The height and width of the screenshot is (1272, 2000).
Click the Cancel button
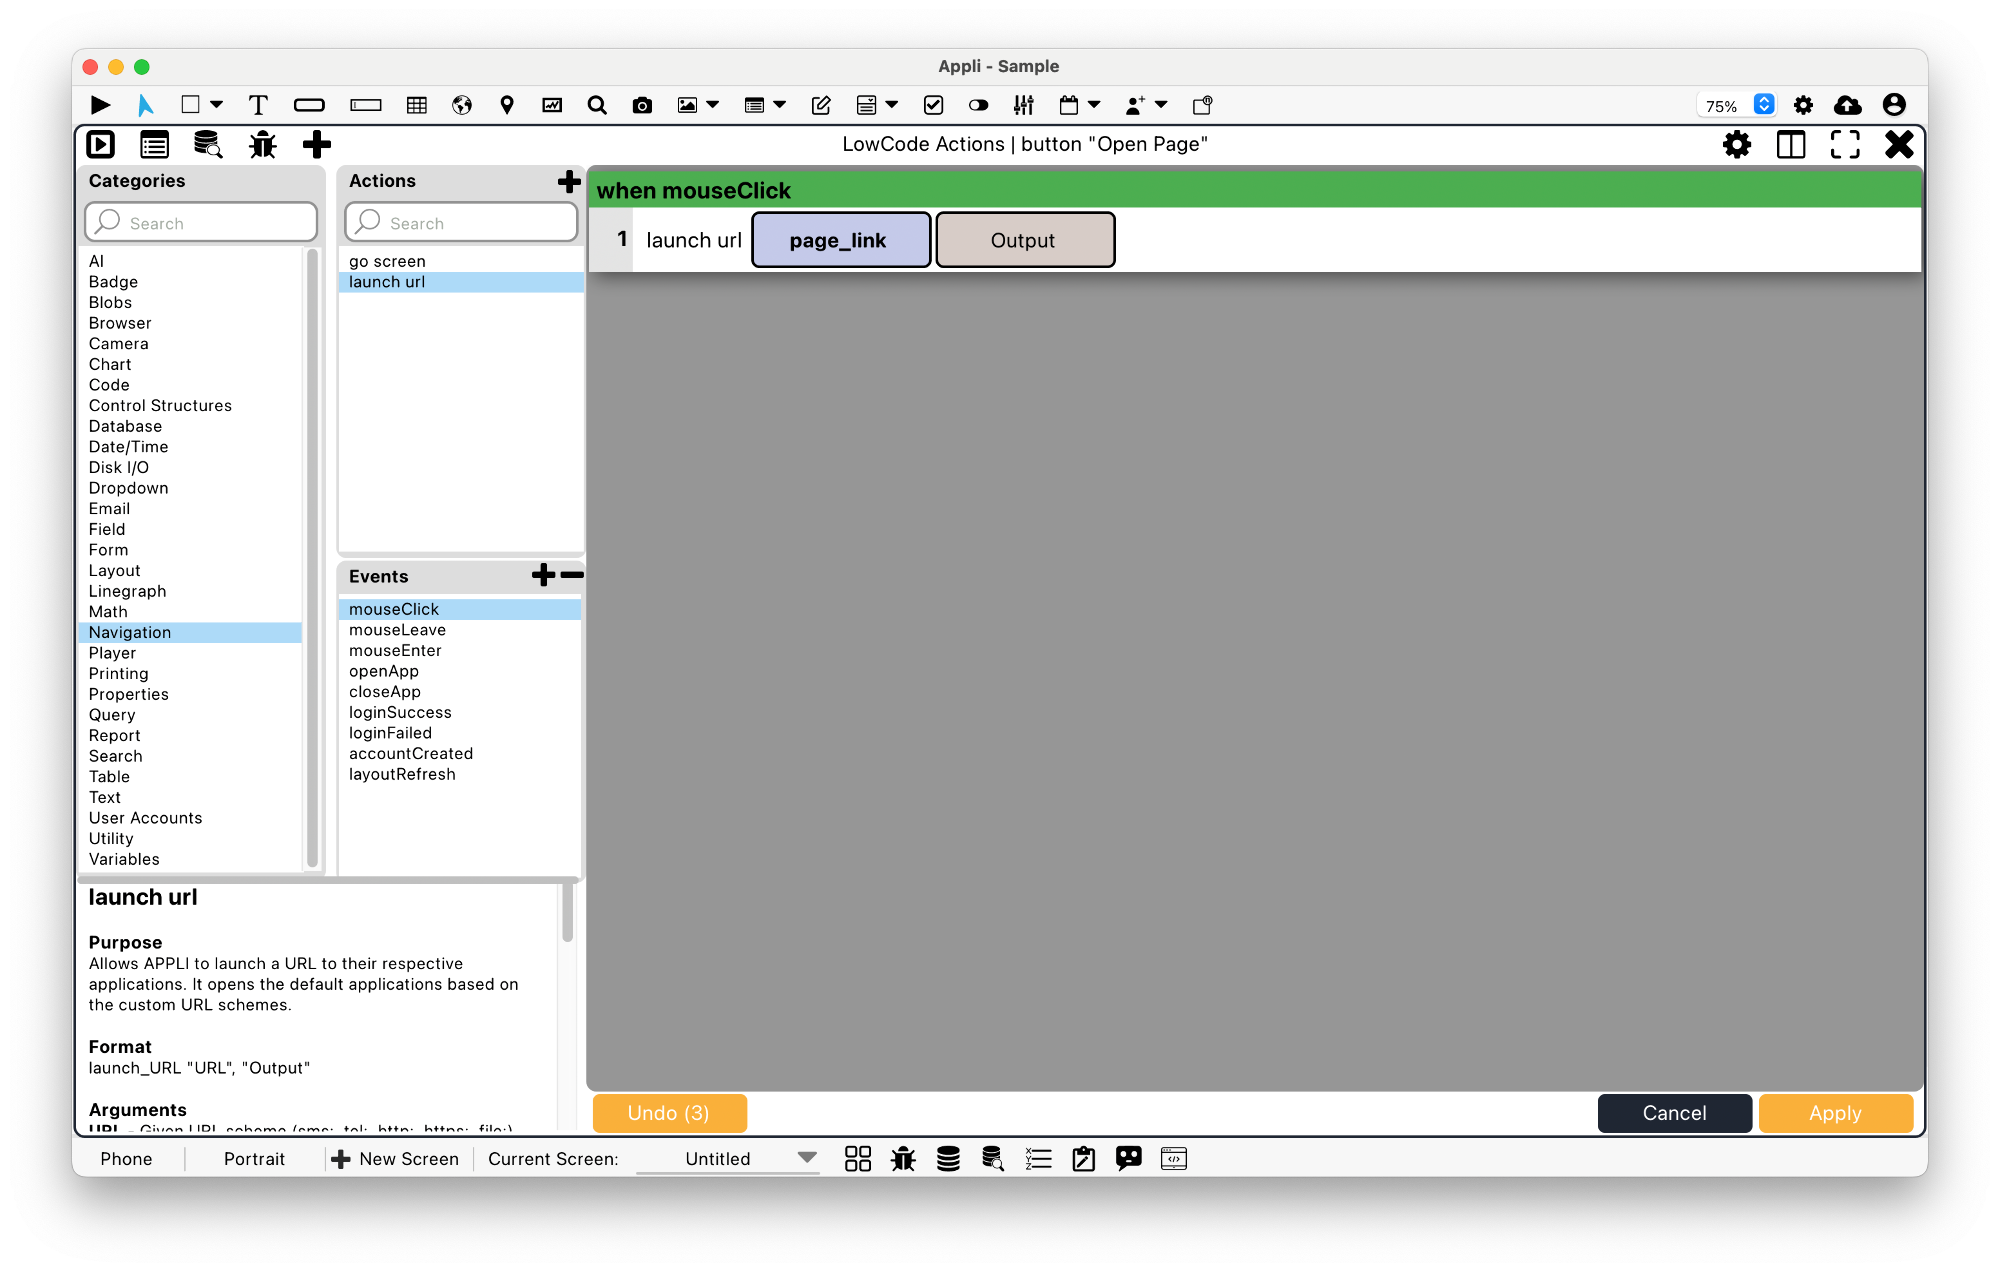tap(1674, 1113)
